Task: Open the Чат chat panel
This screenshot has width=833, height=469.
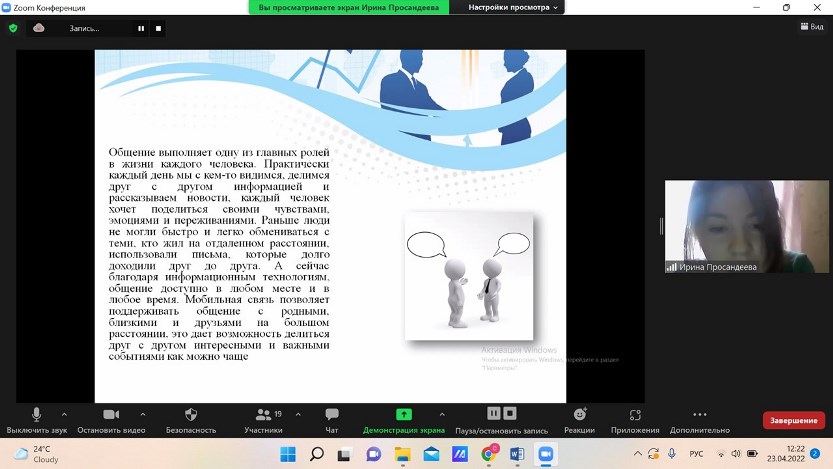Action: coord(332,414)
